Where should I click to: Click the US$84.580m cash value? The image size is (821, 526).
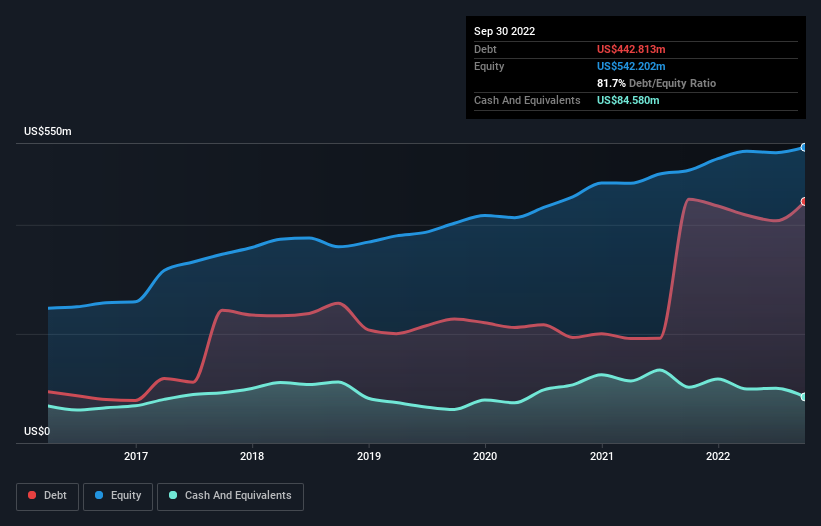point(628,100)
